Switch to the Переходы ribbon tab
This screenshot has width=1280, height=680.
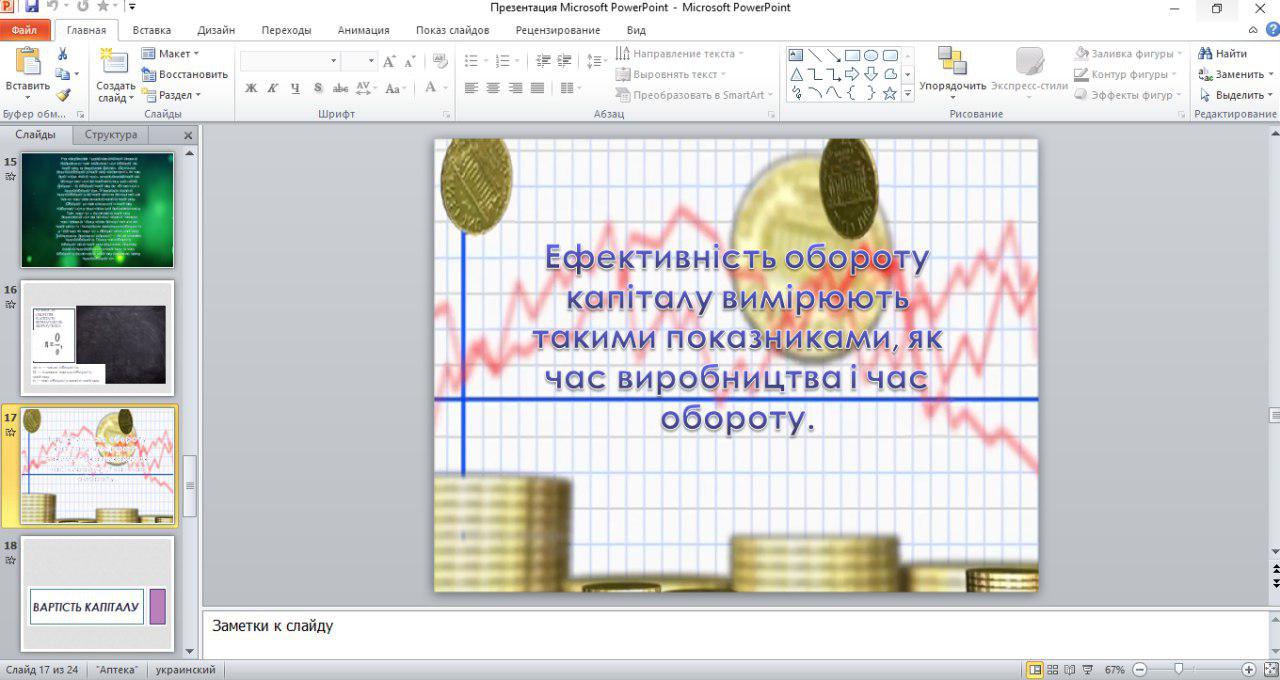[287, 31]
